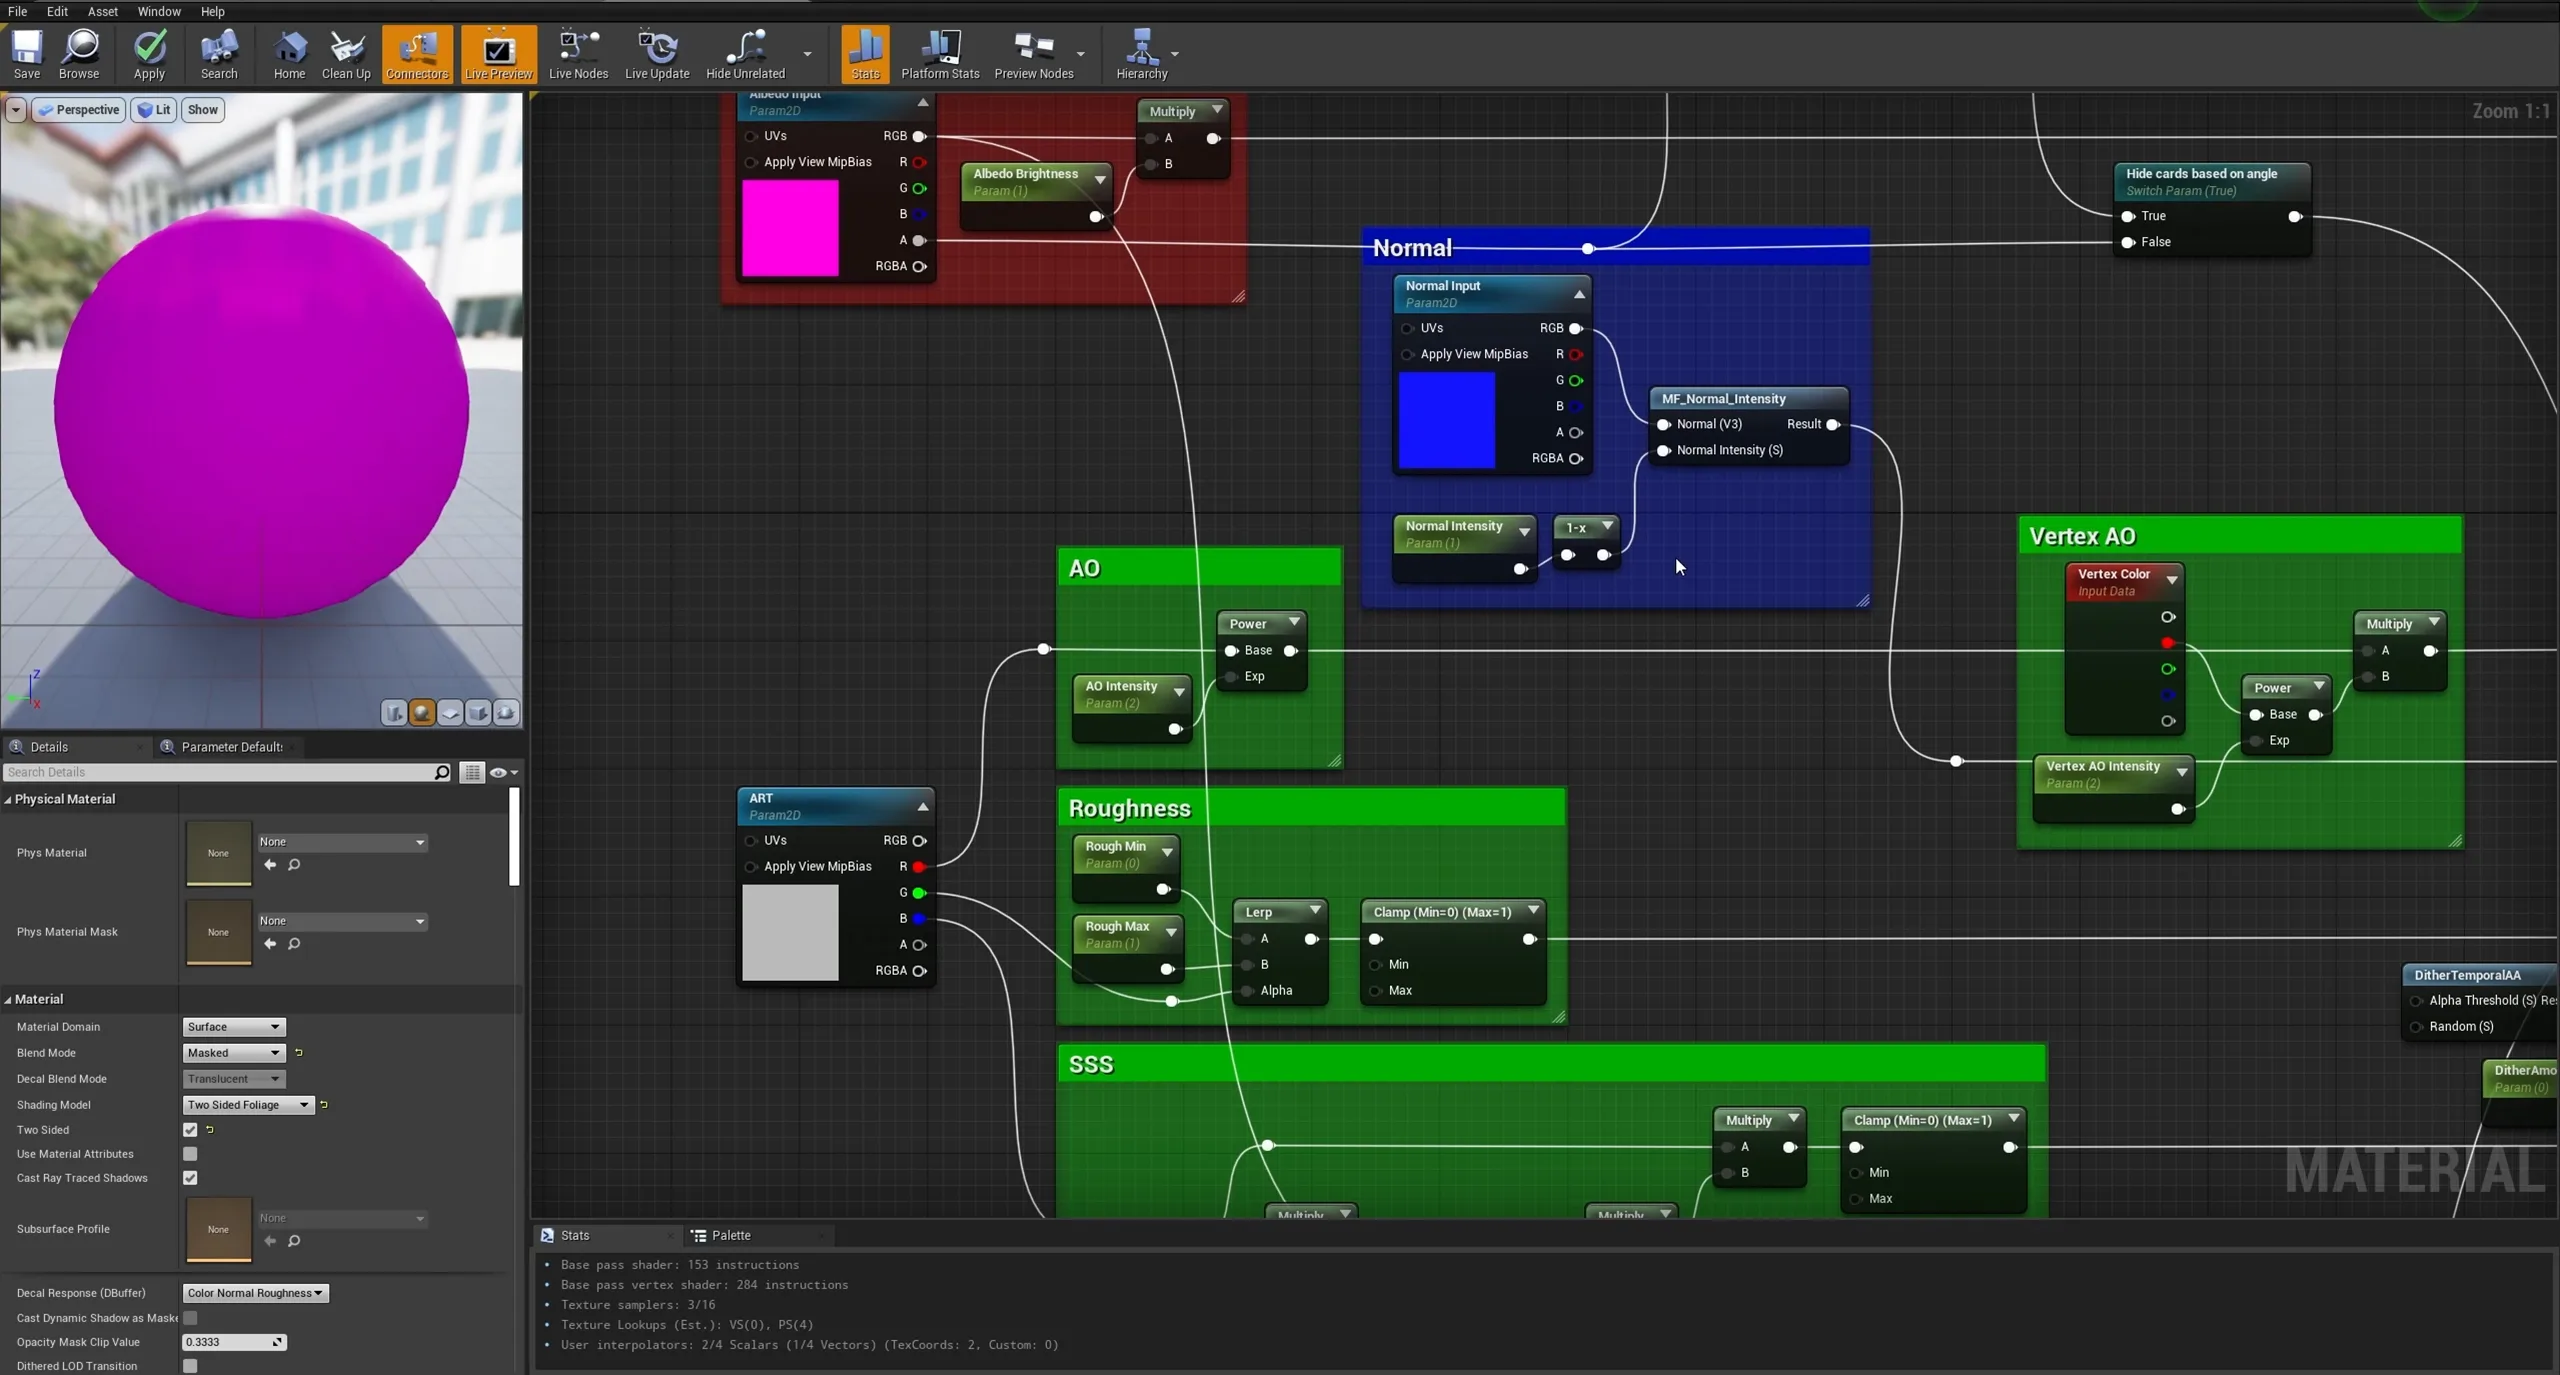Enable the Use Material Attributes checkbox
The image size is (2560, 1375).
coord(190,1154)
